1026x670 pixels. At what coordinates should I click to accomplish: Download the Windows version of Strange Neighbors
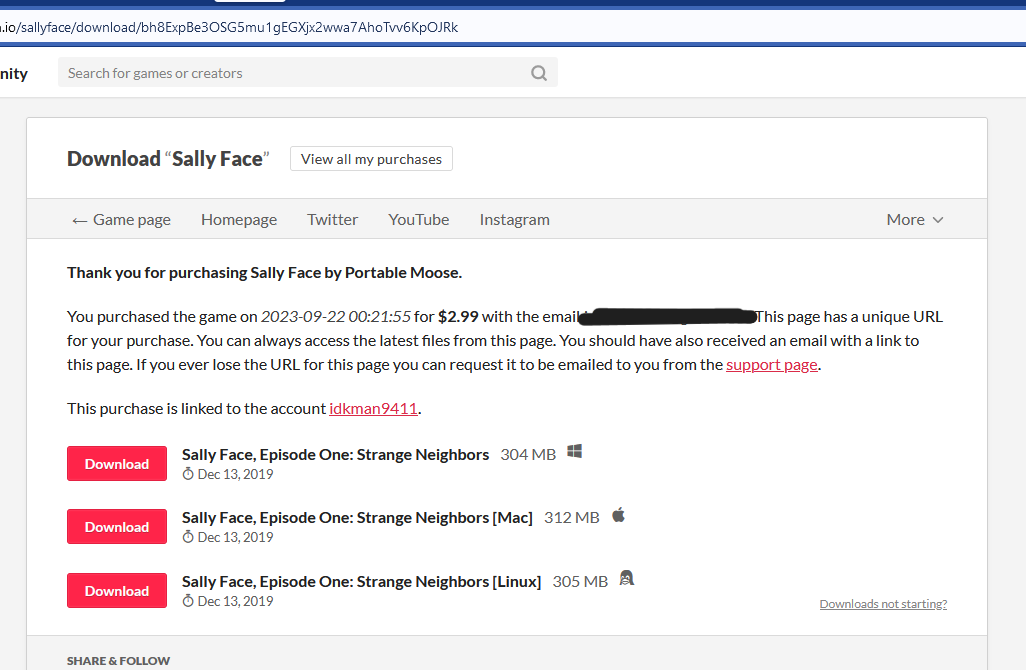coord(116,463)
